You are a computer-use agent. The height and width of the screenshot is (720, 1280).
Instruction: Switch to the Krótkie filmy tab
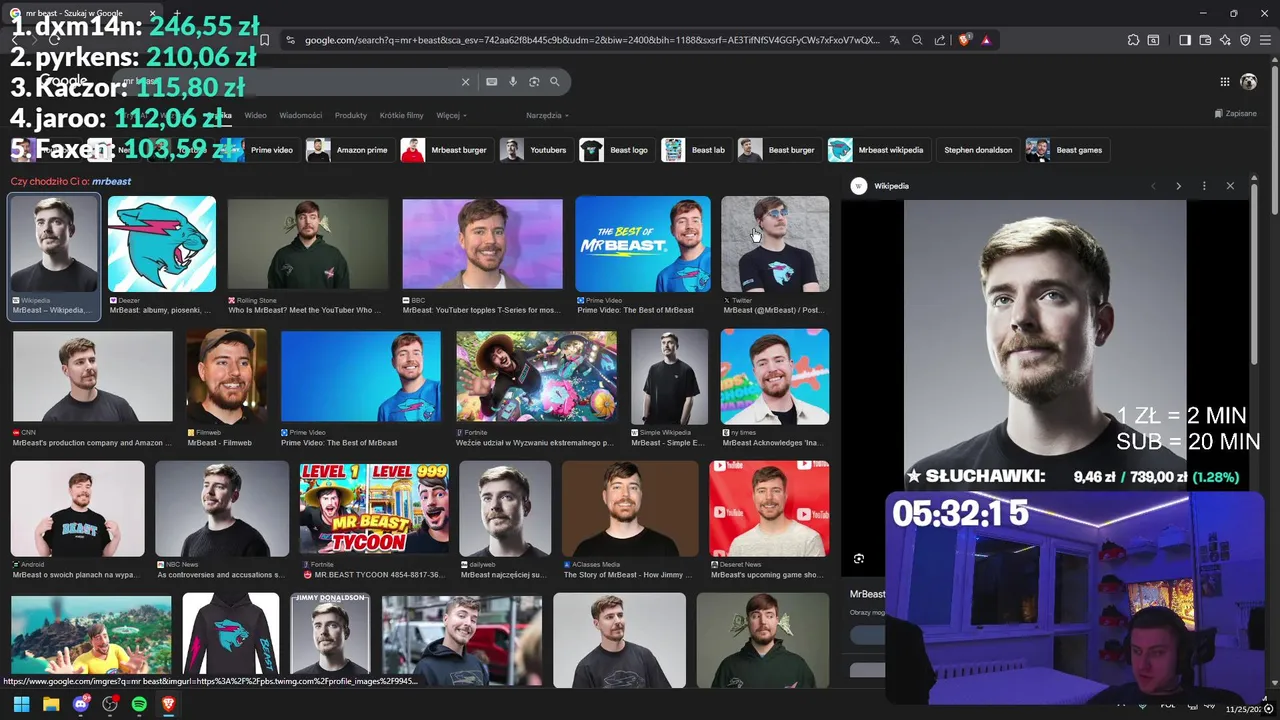click(x=401, y=115)
